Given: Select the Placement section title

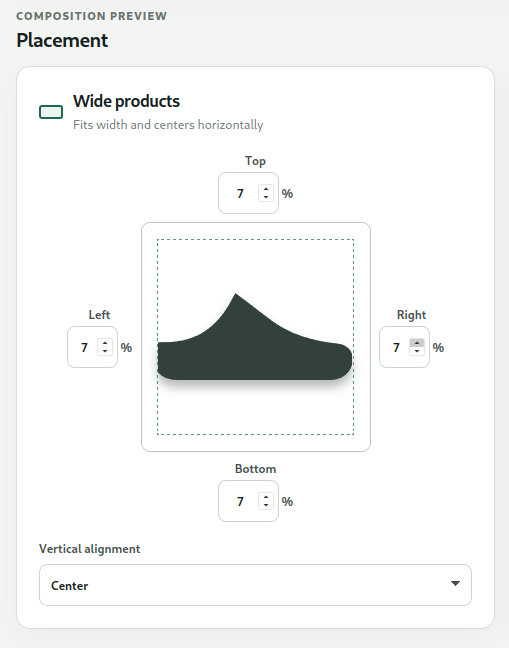Looking at the screenshot, I should 62,40.
